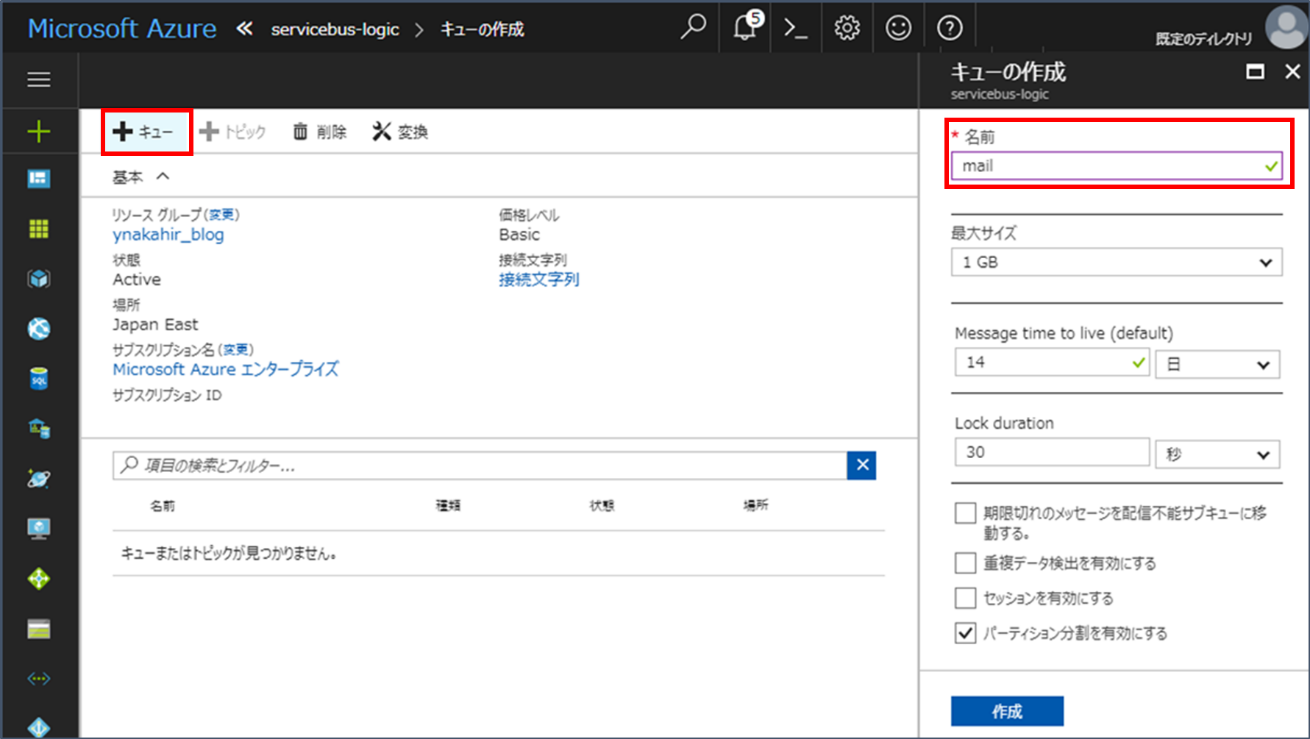Open the 最大サイズ 1 GB dropdown
The height and width of the screenshot is (739, 1310).
1116,262
